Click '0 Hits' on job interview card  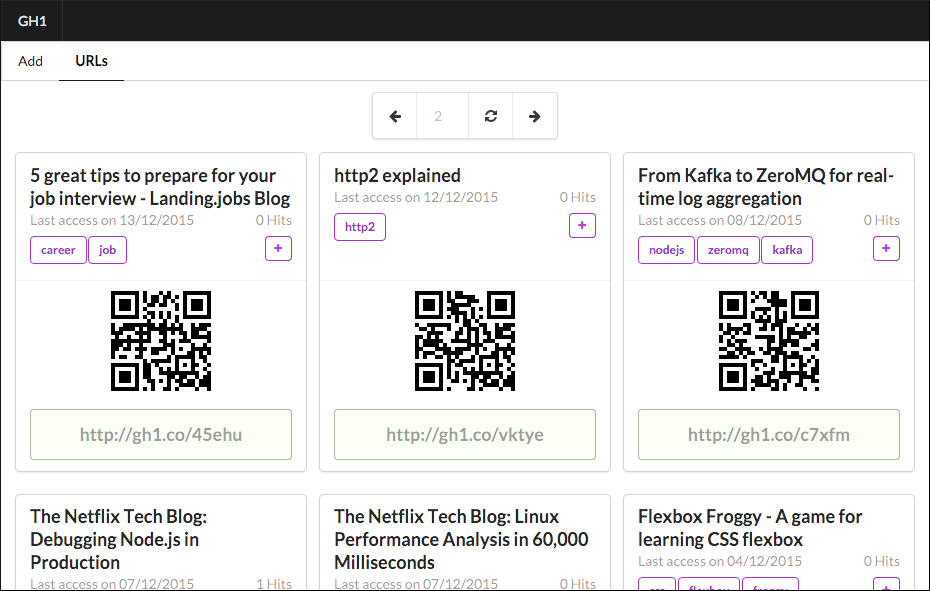(273, 220)
